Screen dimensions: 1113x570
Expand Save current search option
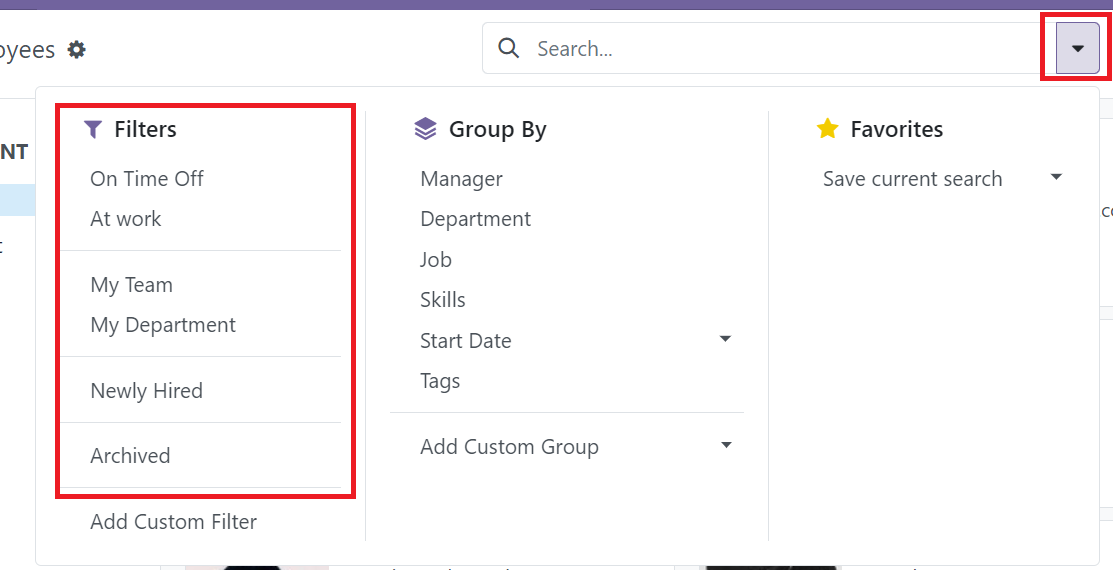(x=1056, y=178)
